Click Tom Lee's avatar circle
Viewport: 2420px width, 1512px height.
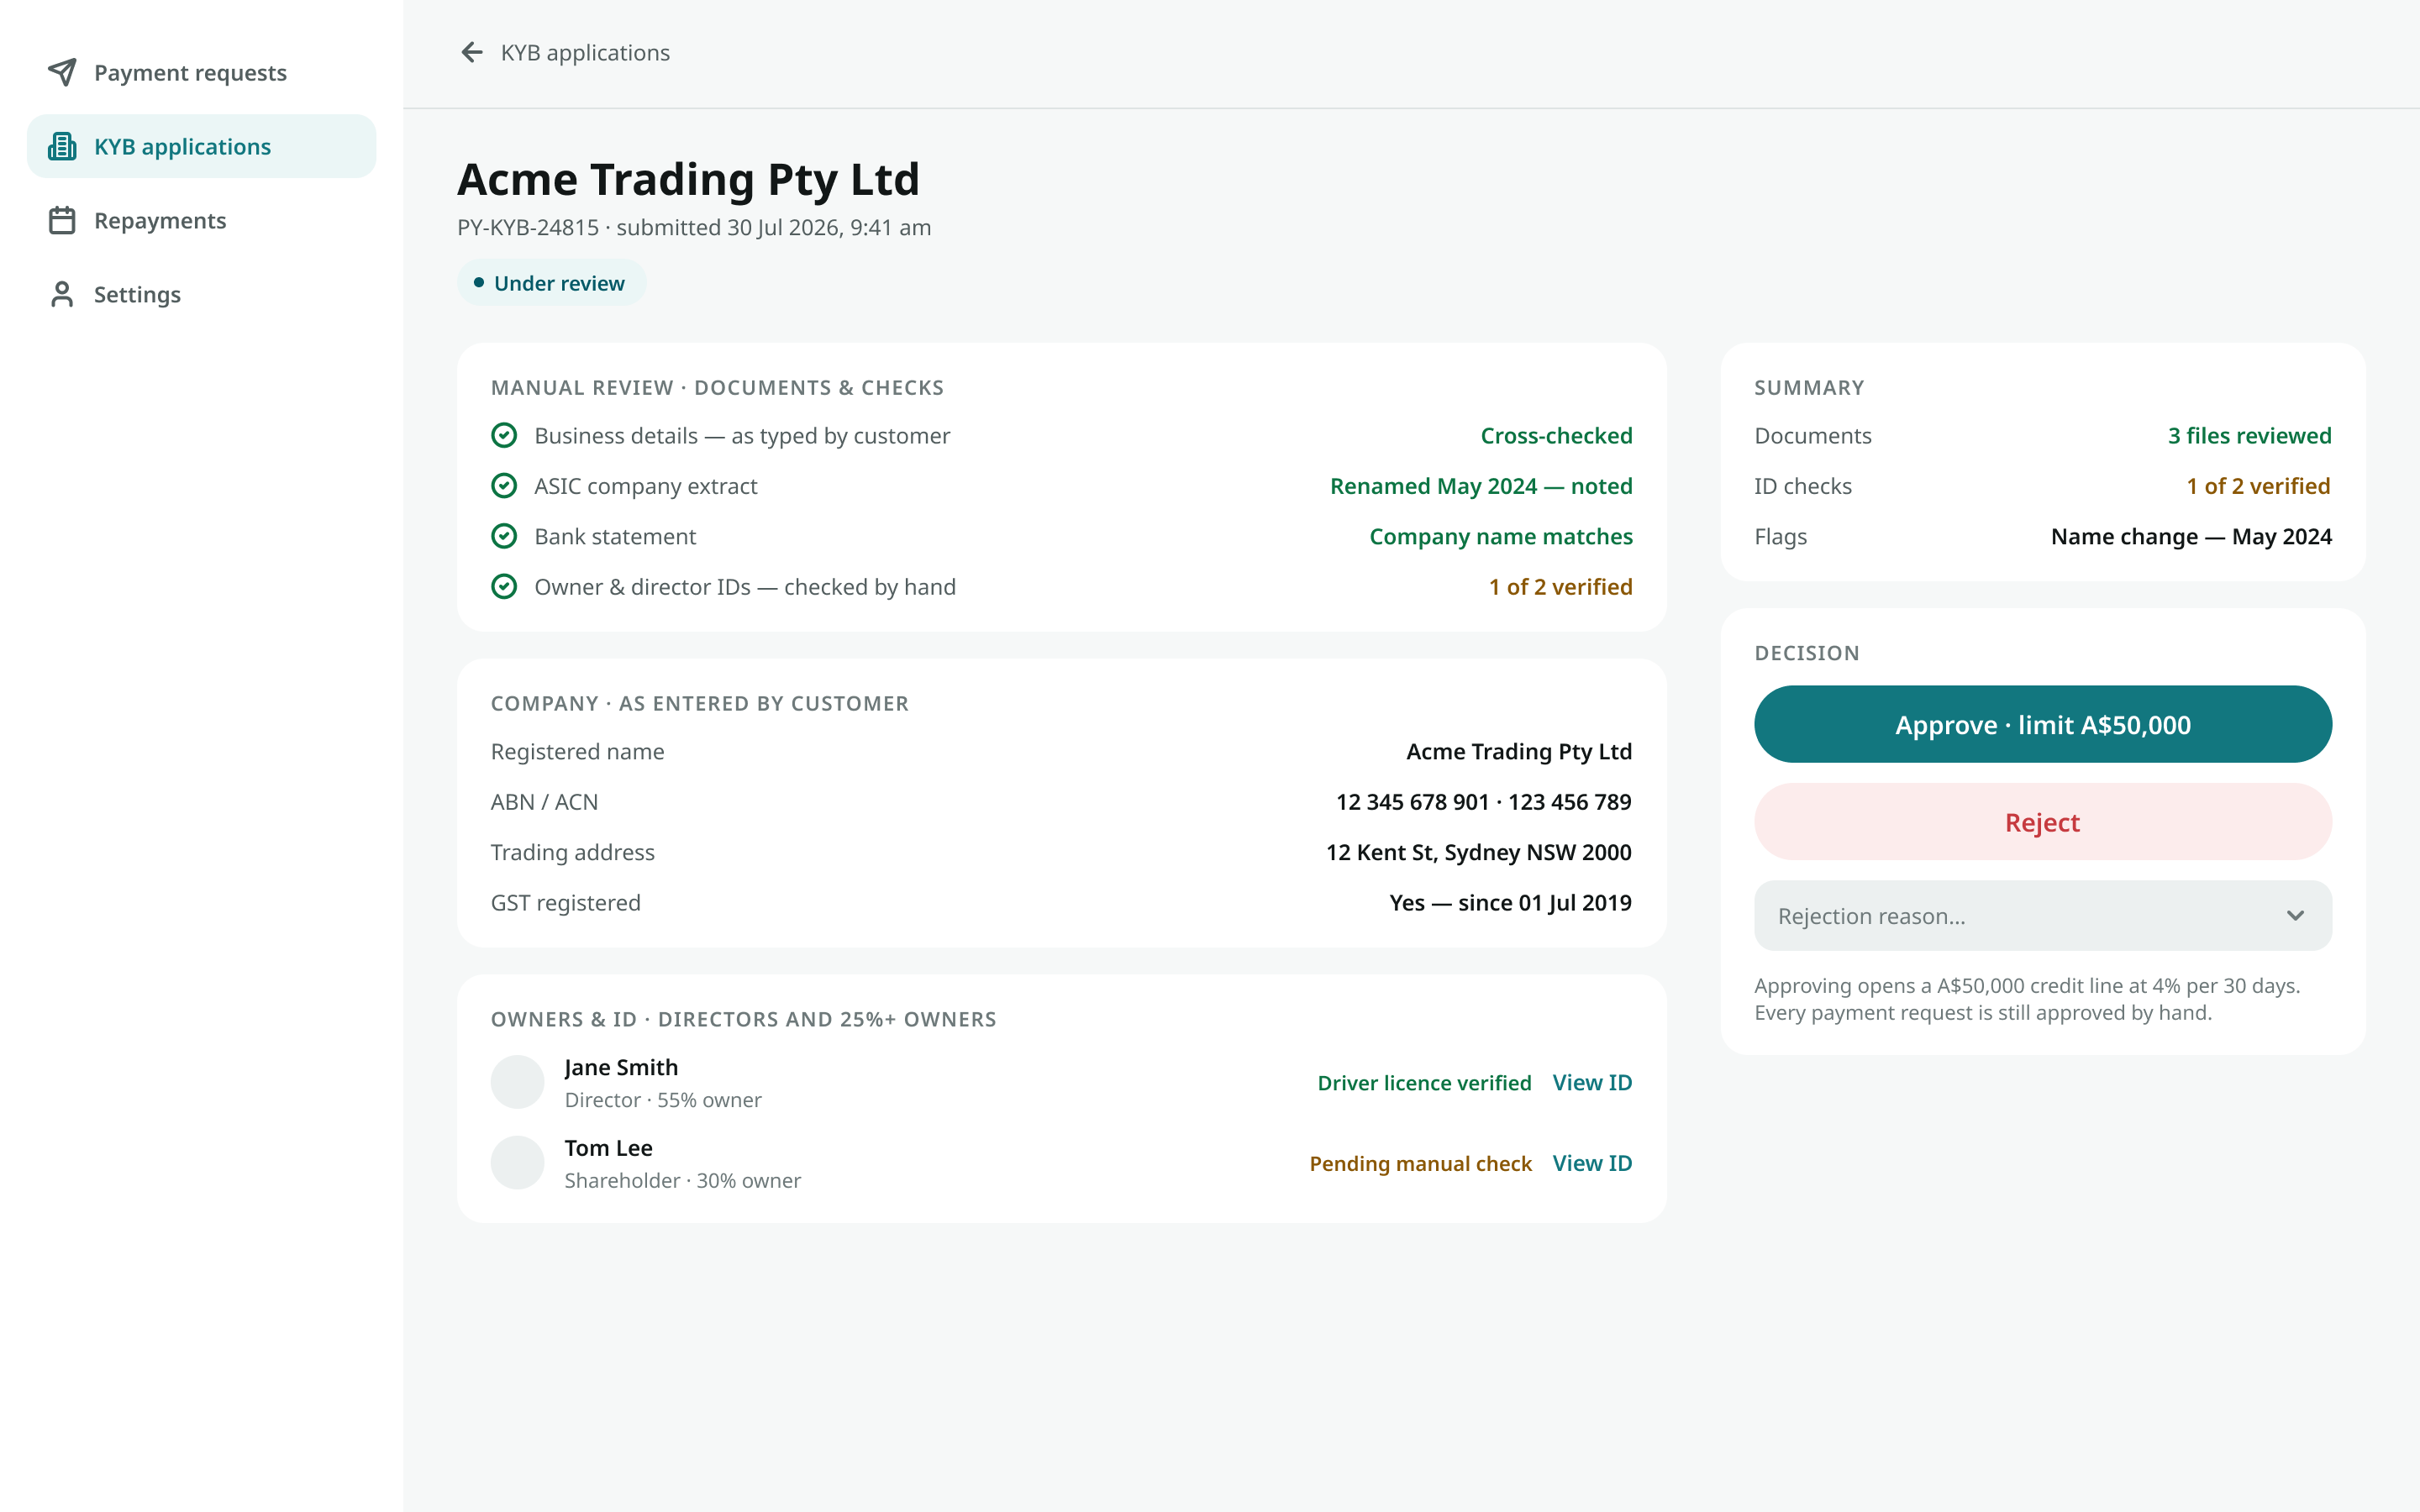[x=517, y=1162]
